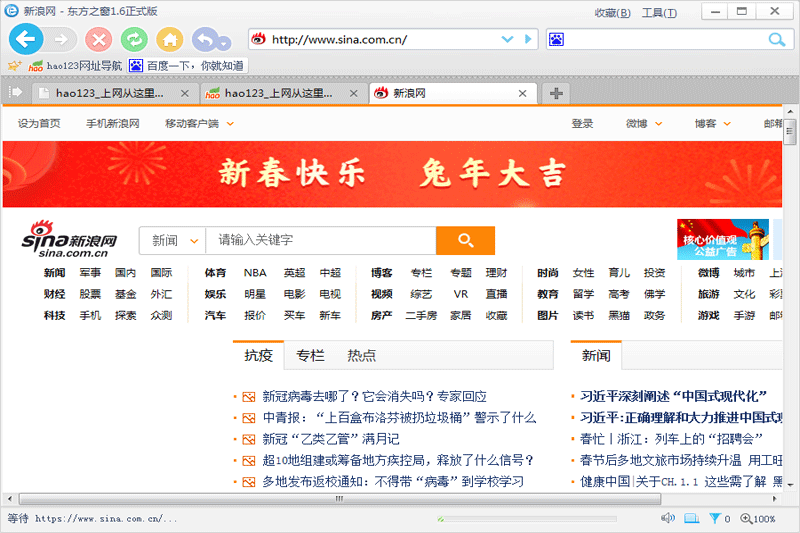Select the 抗疫 tab
Screen dimensions: 800x533
coord(258,356)
